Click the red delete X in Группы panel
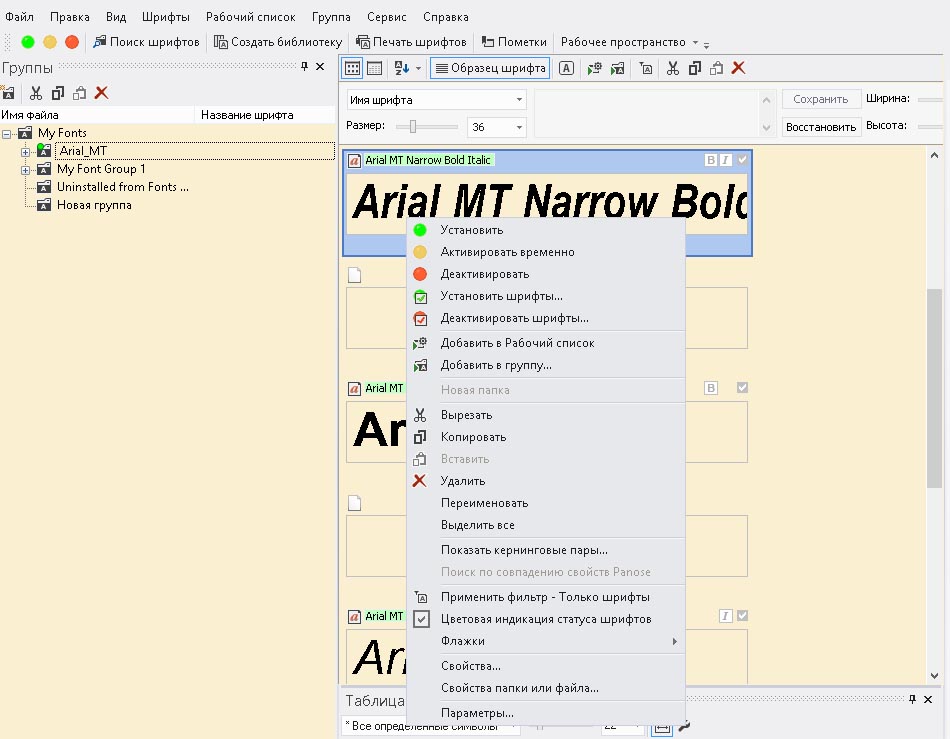950x739 pixels. [x=101, y=93]
